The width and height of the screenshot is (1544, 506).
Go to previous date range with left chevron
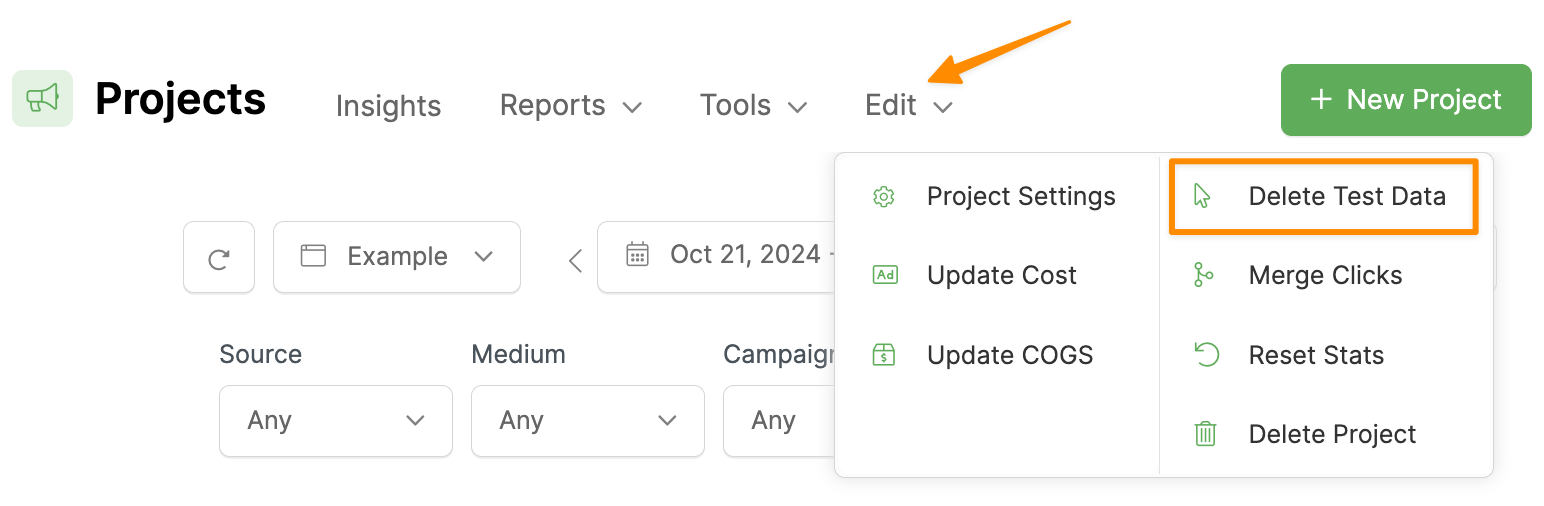click(575, 260)
